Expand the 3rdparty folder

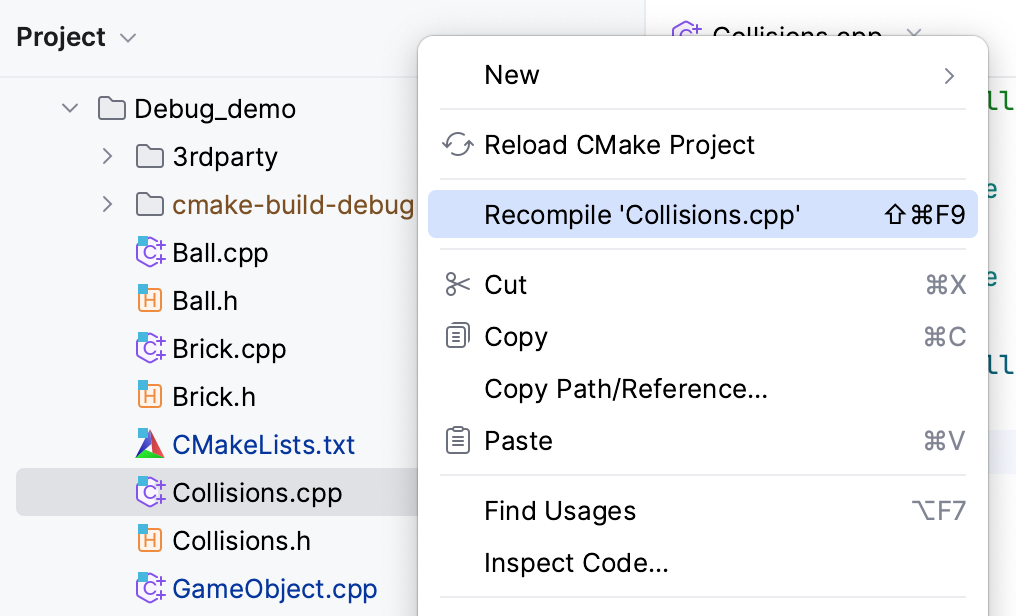pos(106,156)
